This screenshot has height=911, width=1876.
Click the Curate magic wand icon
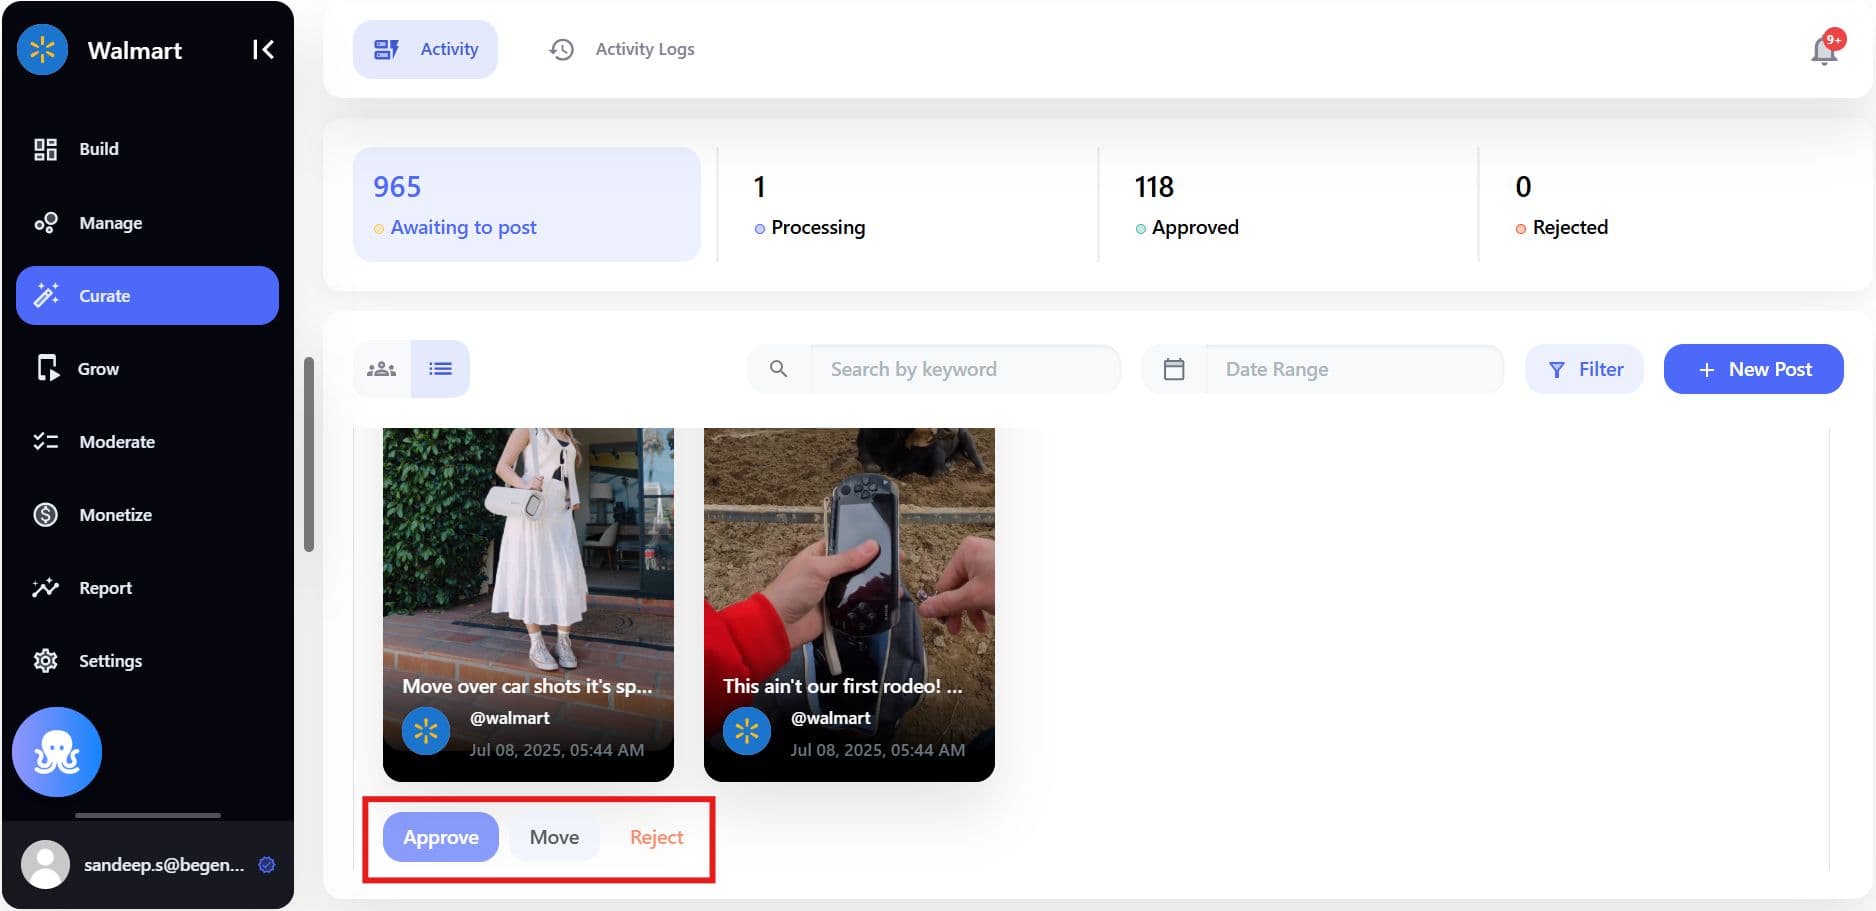[x=46, y=295]
